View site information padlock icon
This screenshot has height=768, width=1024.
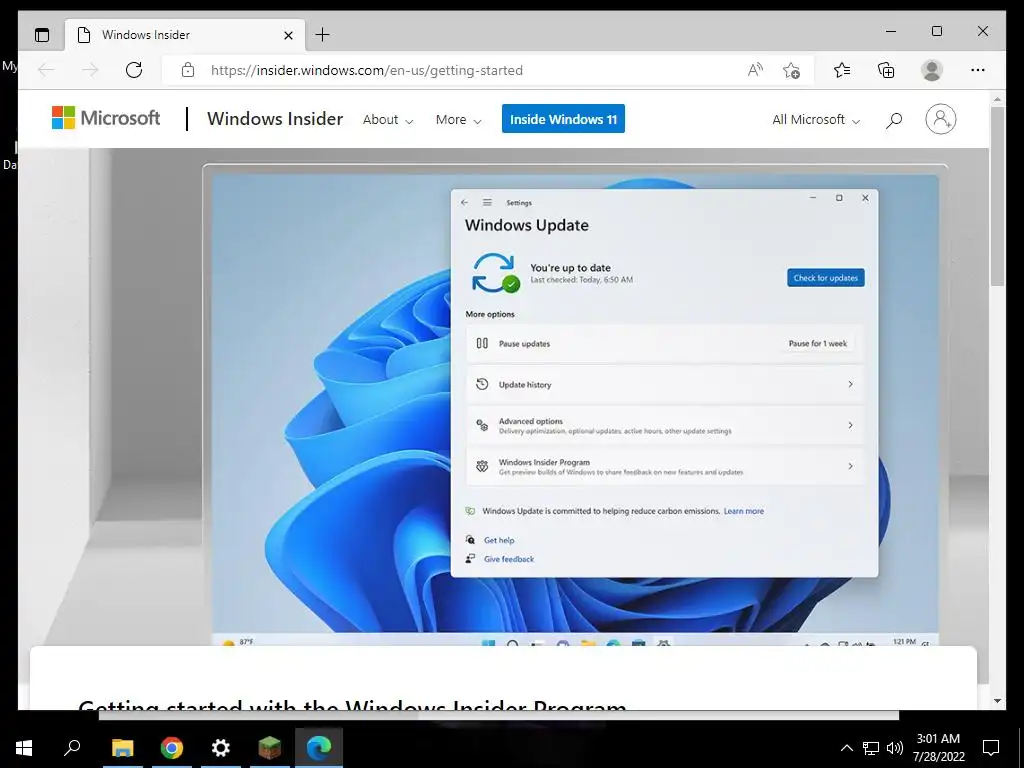click(x=188, y=70)
